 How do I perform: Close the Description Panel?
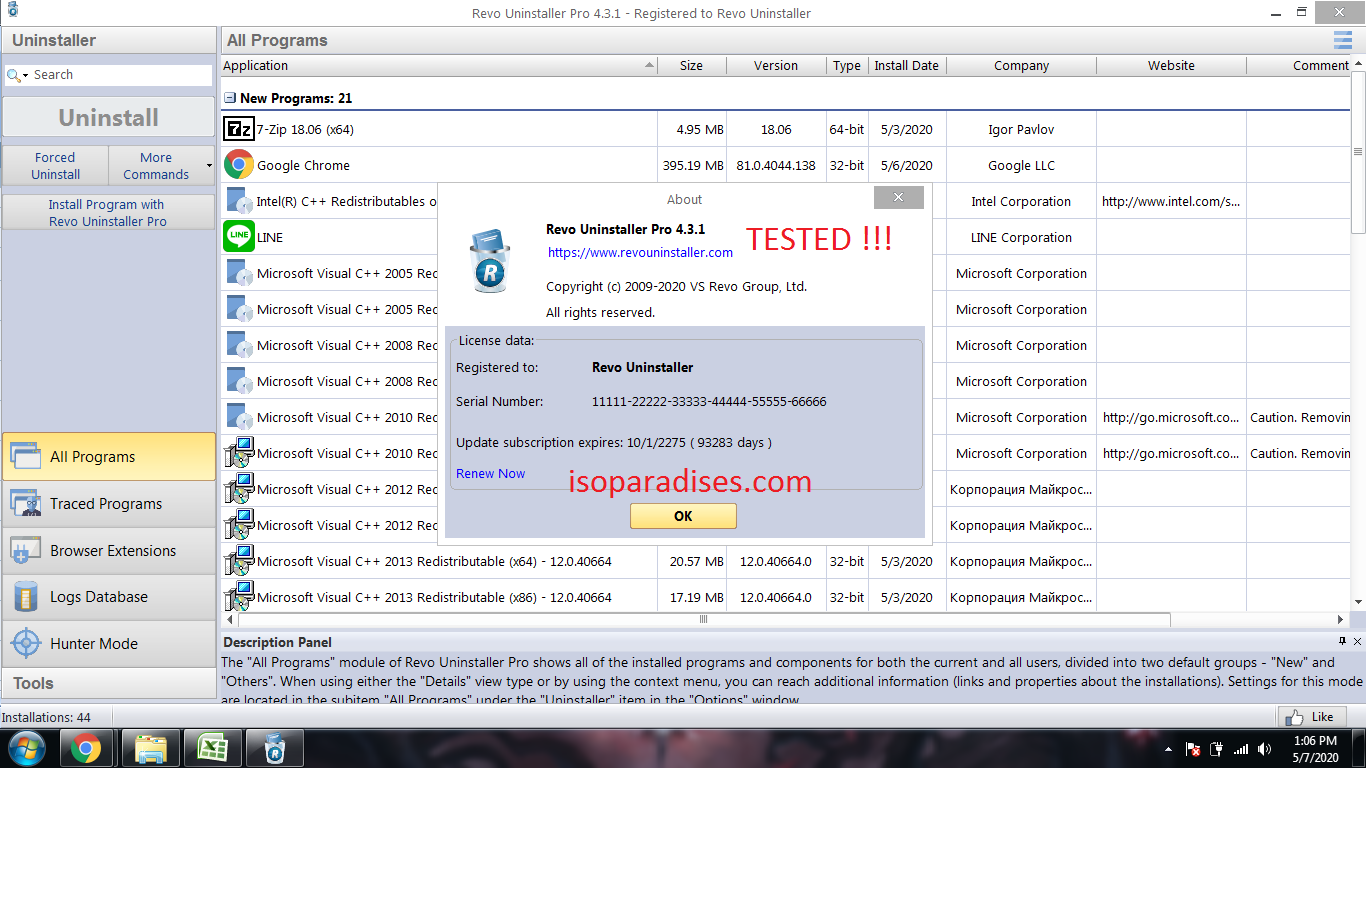point(1357,641)
